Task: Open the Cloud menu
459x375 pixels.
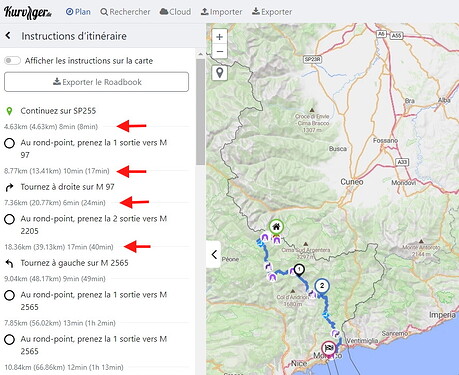Action: click(x=175, y=12)
